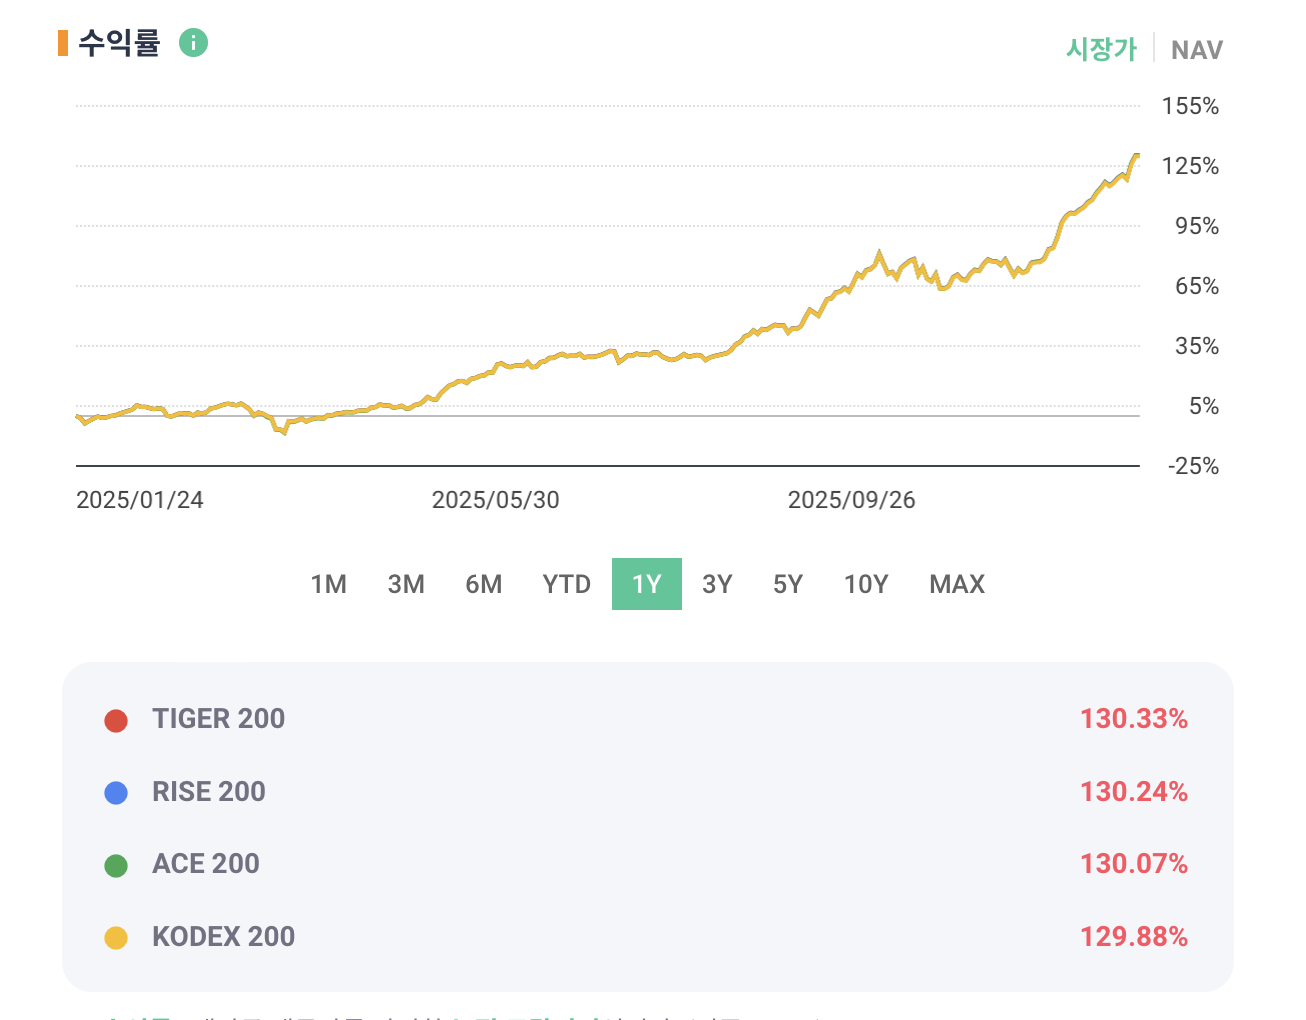
Task: Select the 1M period tab
Action: coord(328,584)
